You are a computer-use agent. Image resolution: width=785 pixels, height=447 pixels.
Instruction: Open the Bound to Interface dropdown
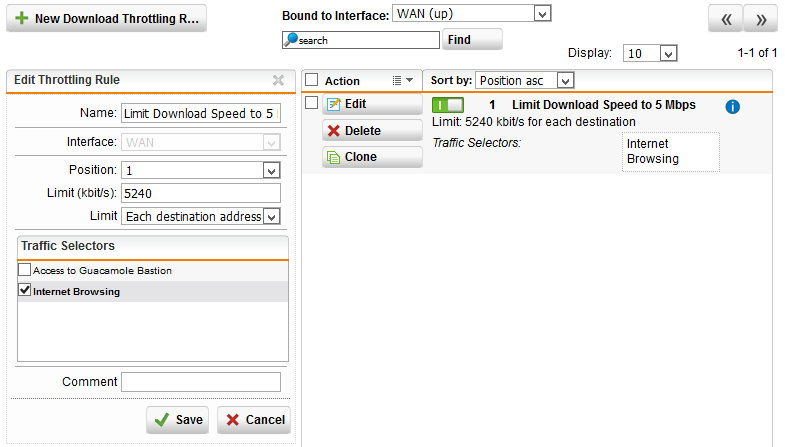coord(472,14)
